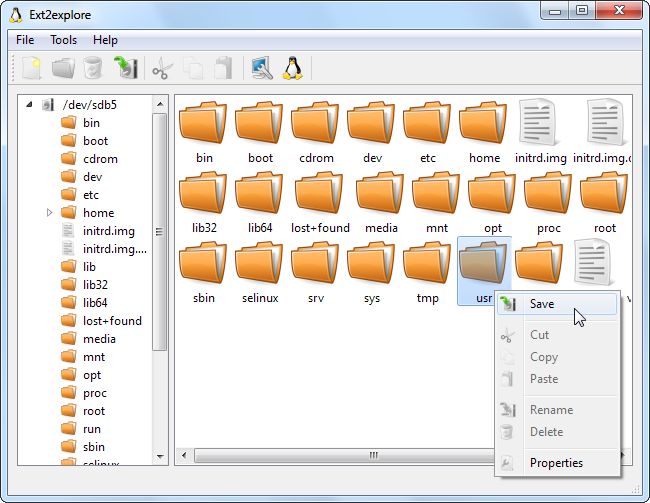650x503 pixels.
Task: Click tree pane scroll down arrow
Action: pos(160,457)
